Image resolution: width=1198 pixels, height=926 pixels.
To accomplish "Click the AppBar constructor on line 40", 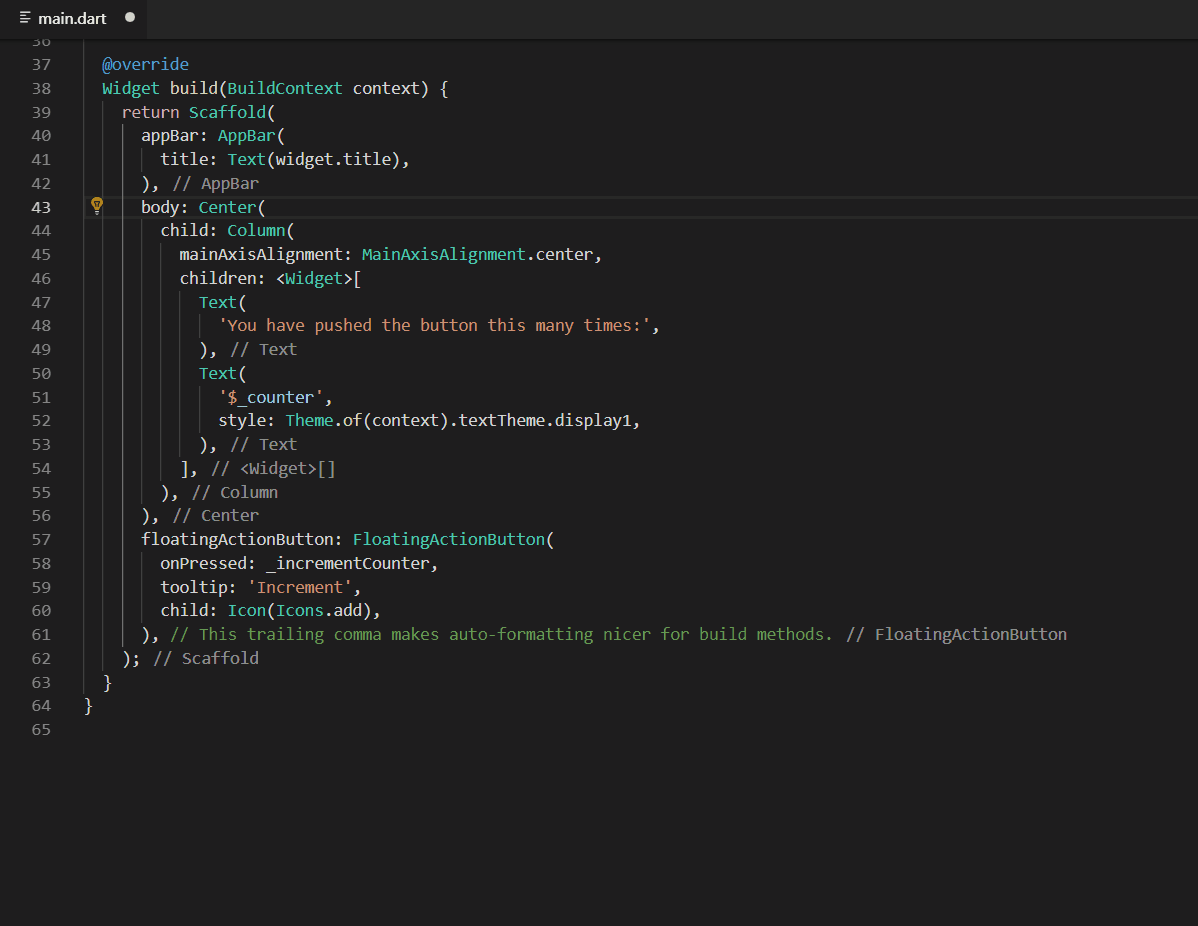I will coord(247,135).
